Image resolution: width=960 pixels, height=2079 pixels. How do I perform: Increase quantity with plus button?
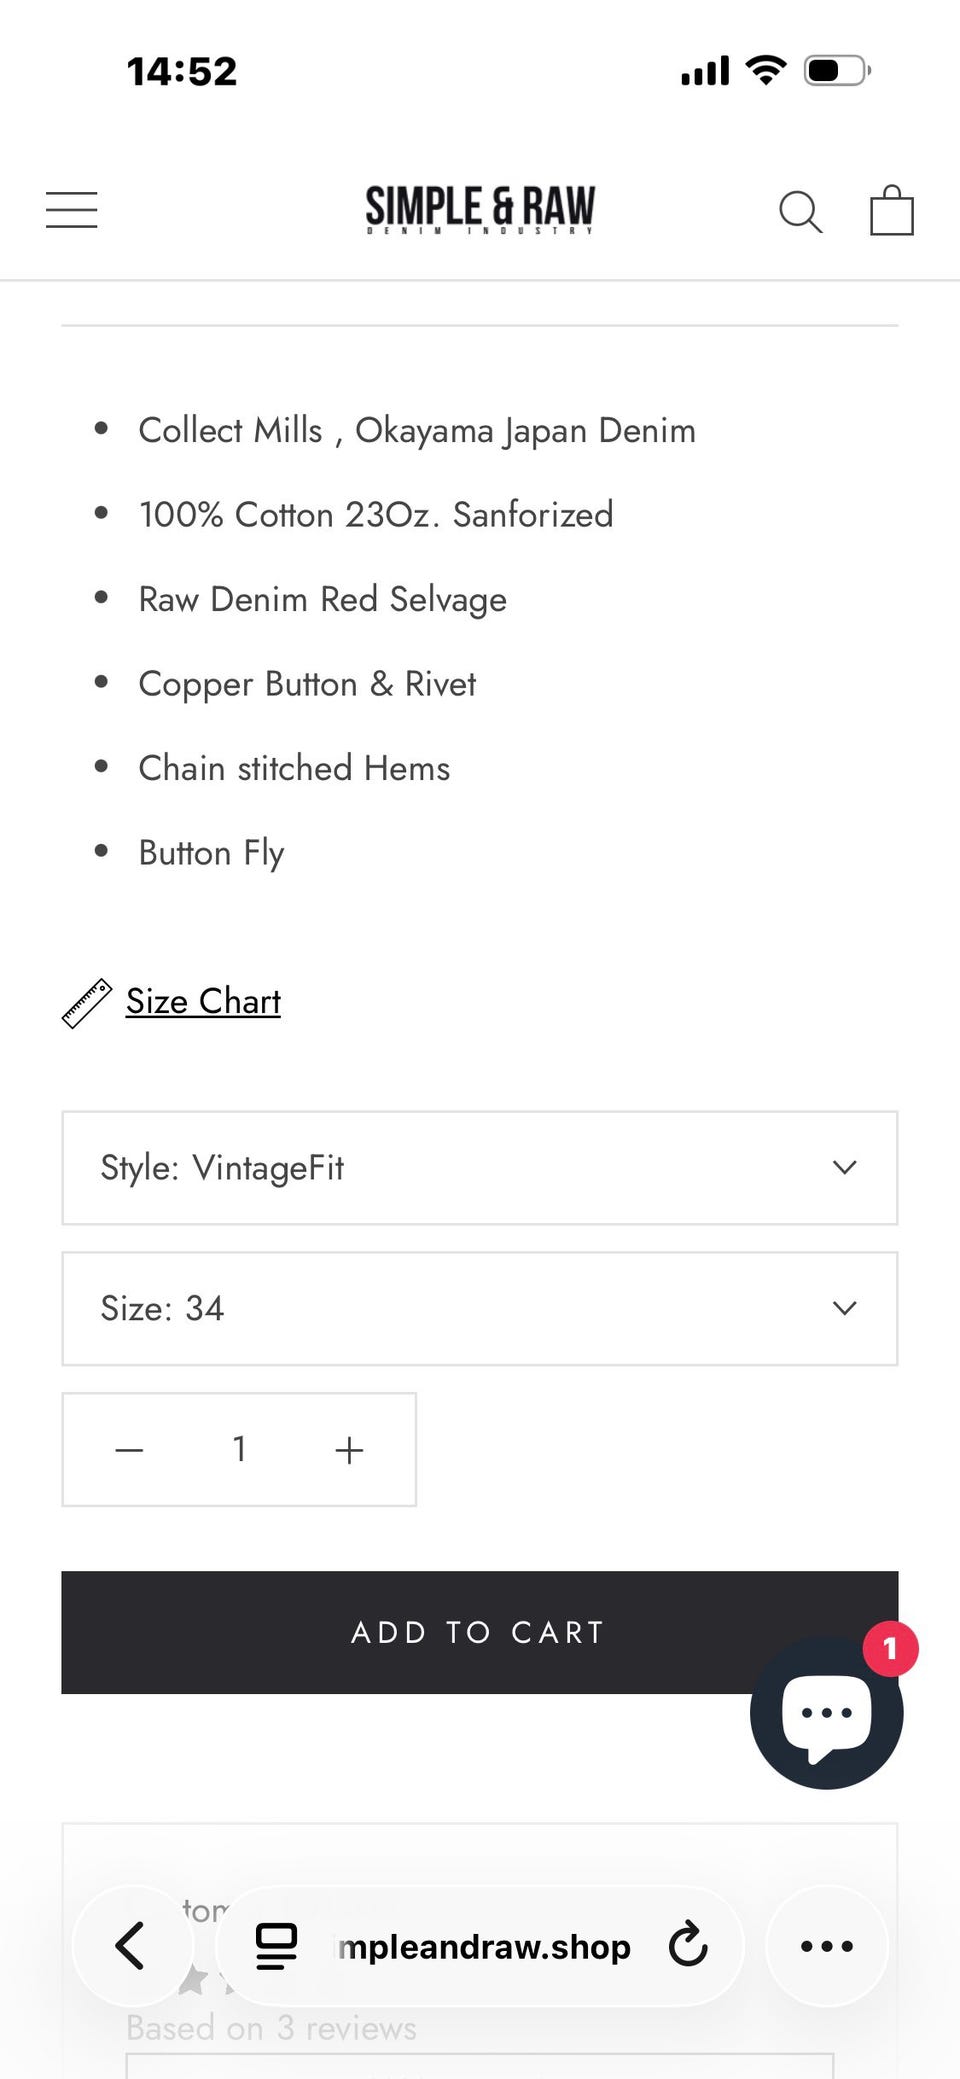(349, 1450)
